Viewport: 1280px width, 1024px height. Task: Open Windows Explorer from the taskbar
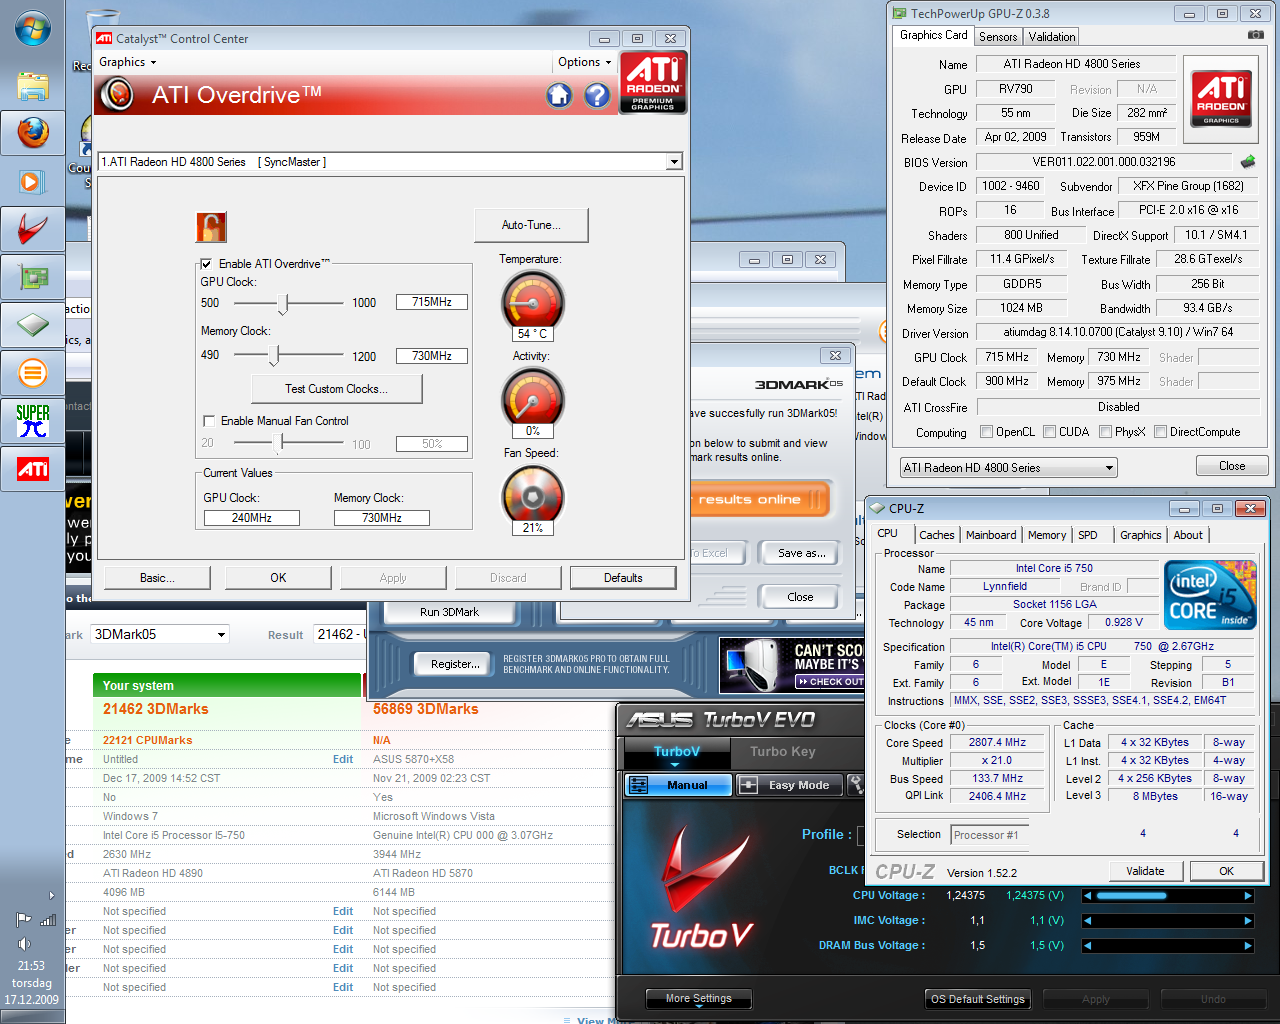tap(32, 85)
